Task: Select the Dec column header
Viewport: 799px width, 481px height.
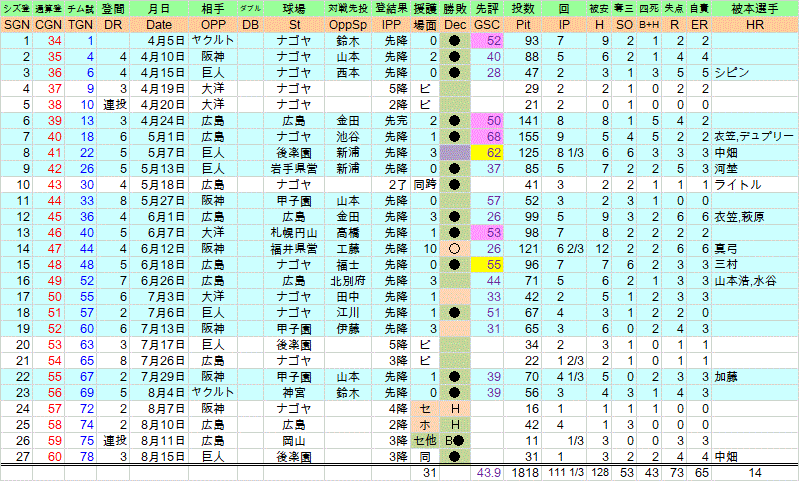Action: click(455, 24)
